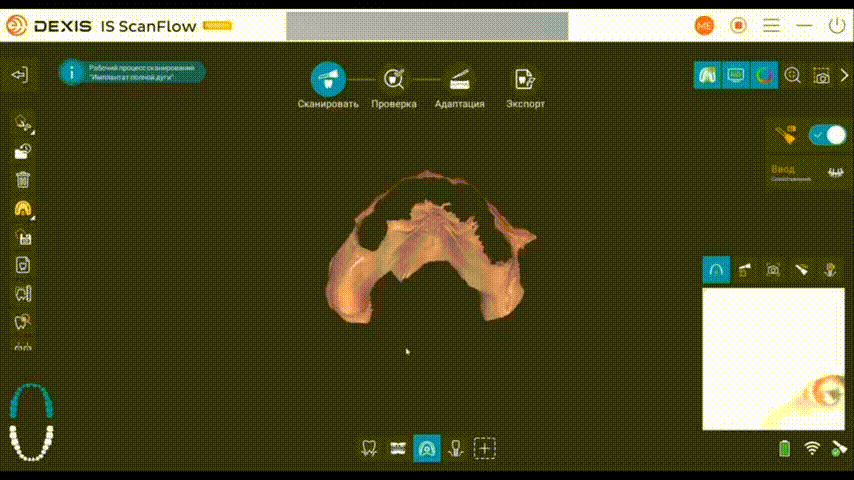Viewport: 854px width, 480px height.
Task: Click the save scan floppy icon
Action: pyautogui.click(x=23, y=237)
